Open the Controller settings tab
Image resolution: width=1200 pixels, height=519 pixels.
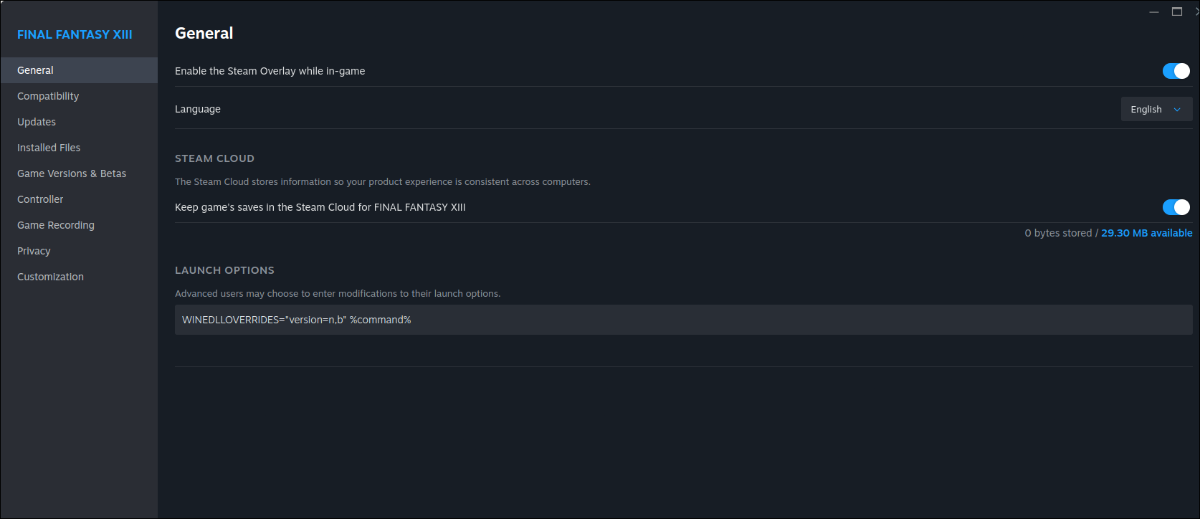pos(40,199)
